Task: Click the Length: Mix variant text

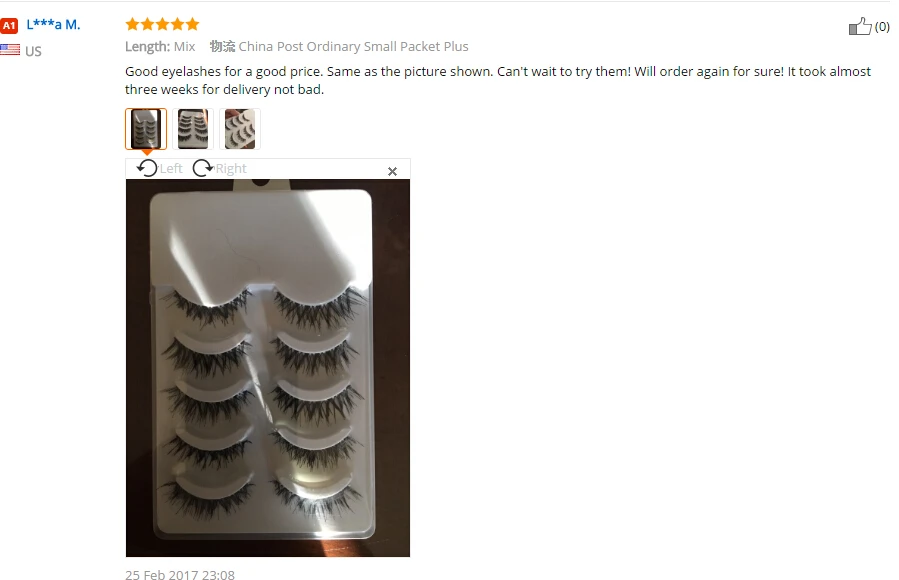Action: [160, 46]
